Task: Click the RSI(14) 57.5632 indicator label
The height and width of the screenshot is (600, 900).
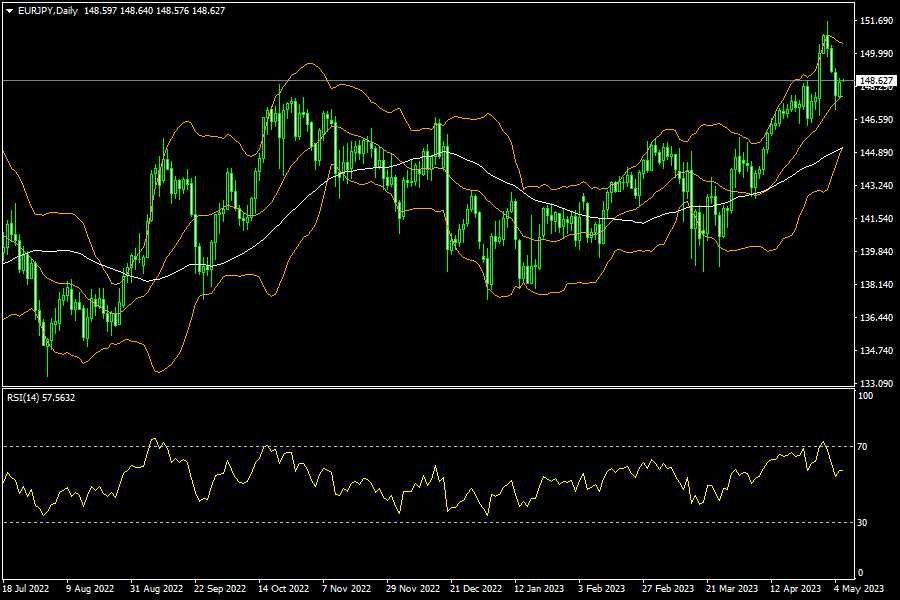Action: pyautogui.click(x=41, y=397)
